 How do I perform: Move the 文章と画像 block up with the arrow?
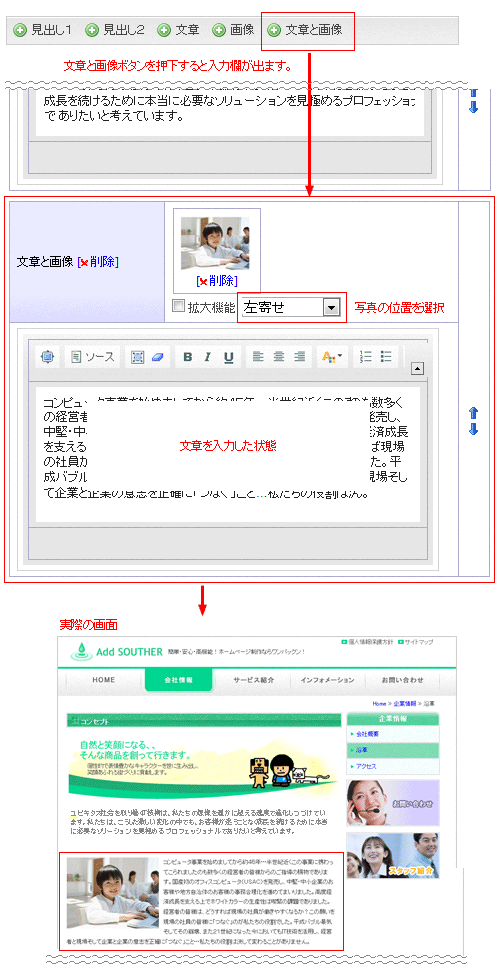pyautogui.click(x=473, y=414)
